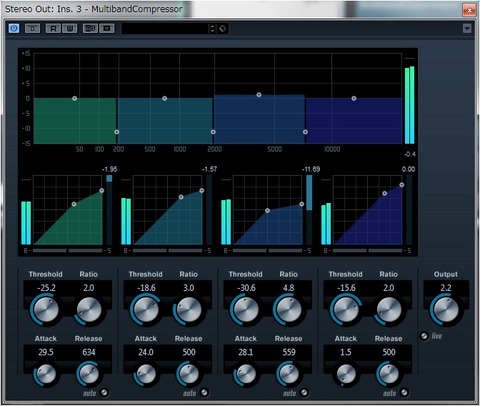Open the preset management diamond icon
This screenshot has height=406, width=480.
[x=222, y=29]
